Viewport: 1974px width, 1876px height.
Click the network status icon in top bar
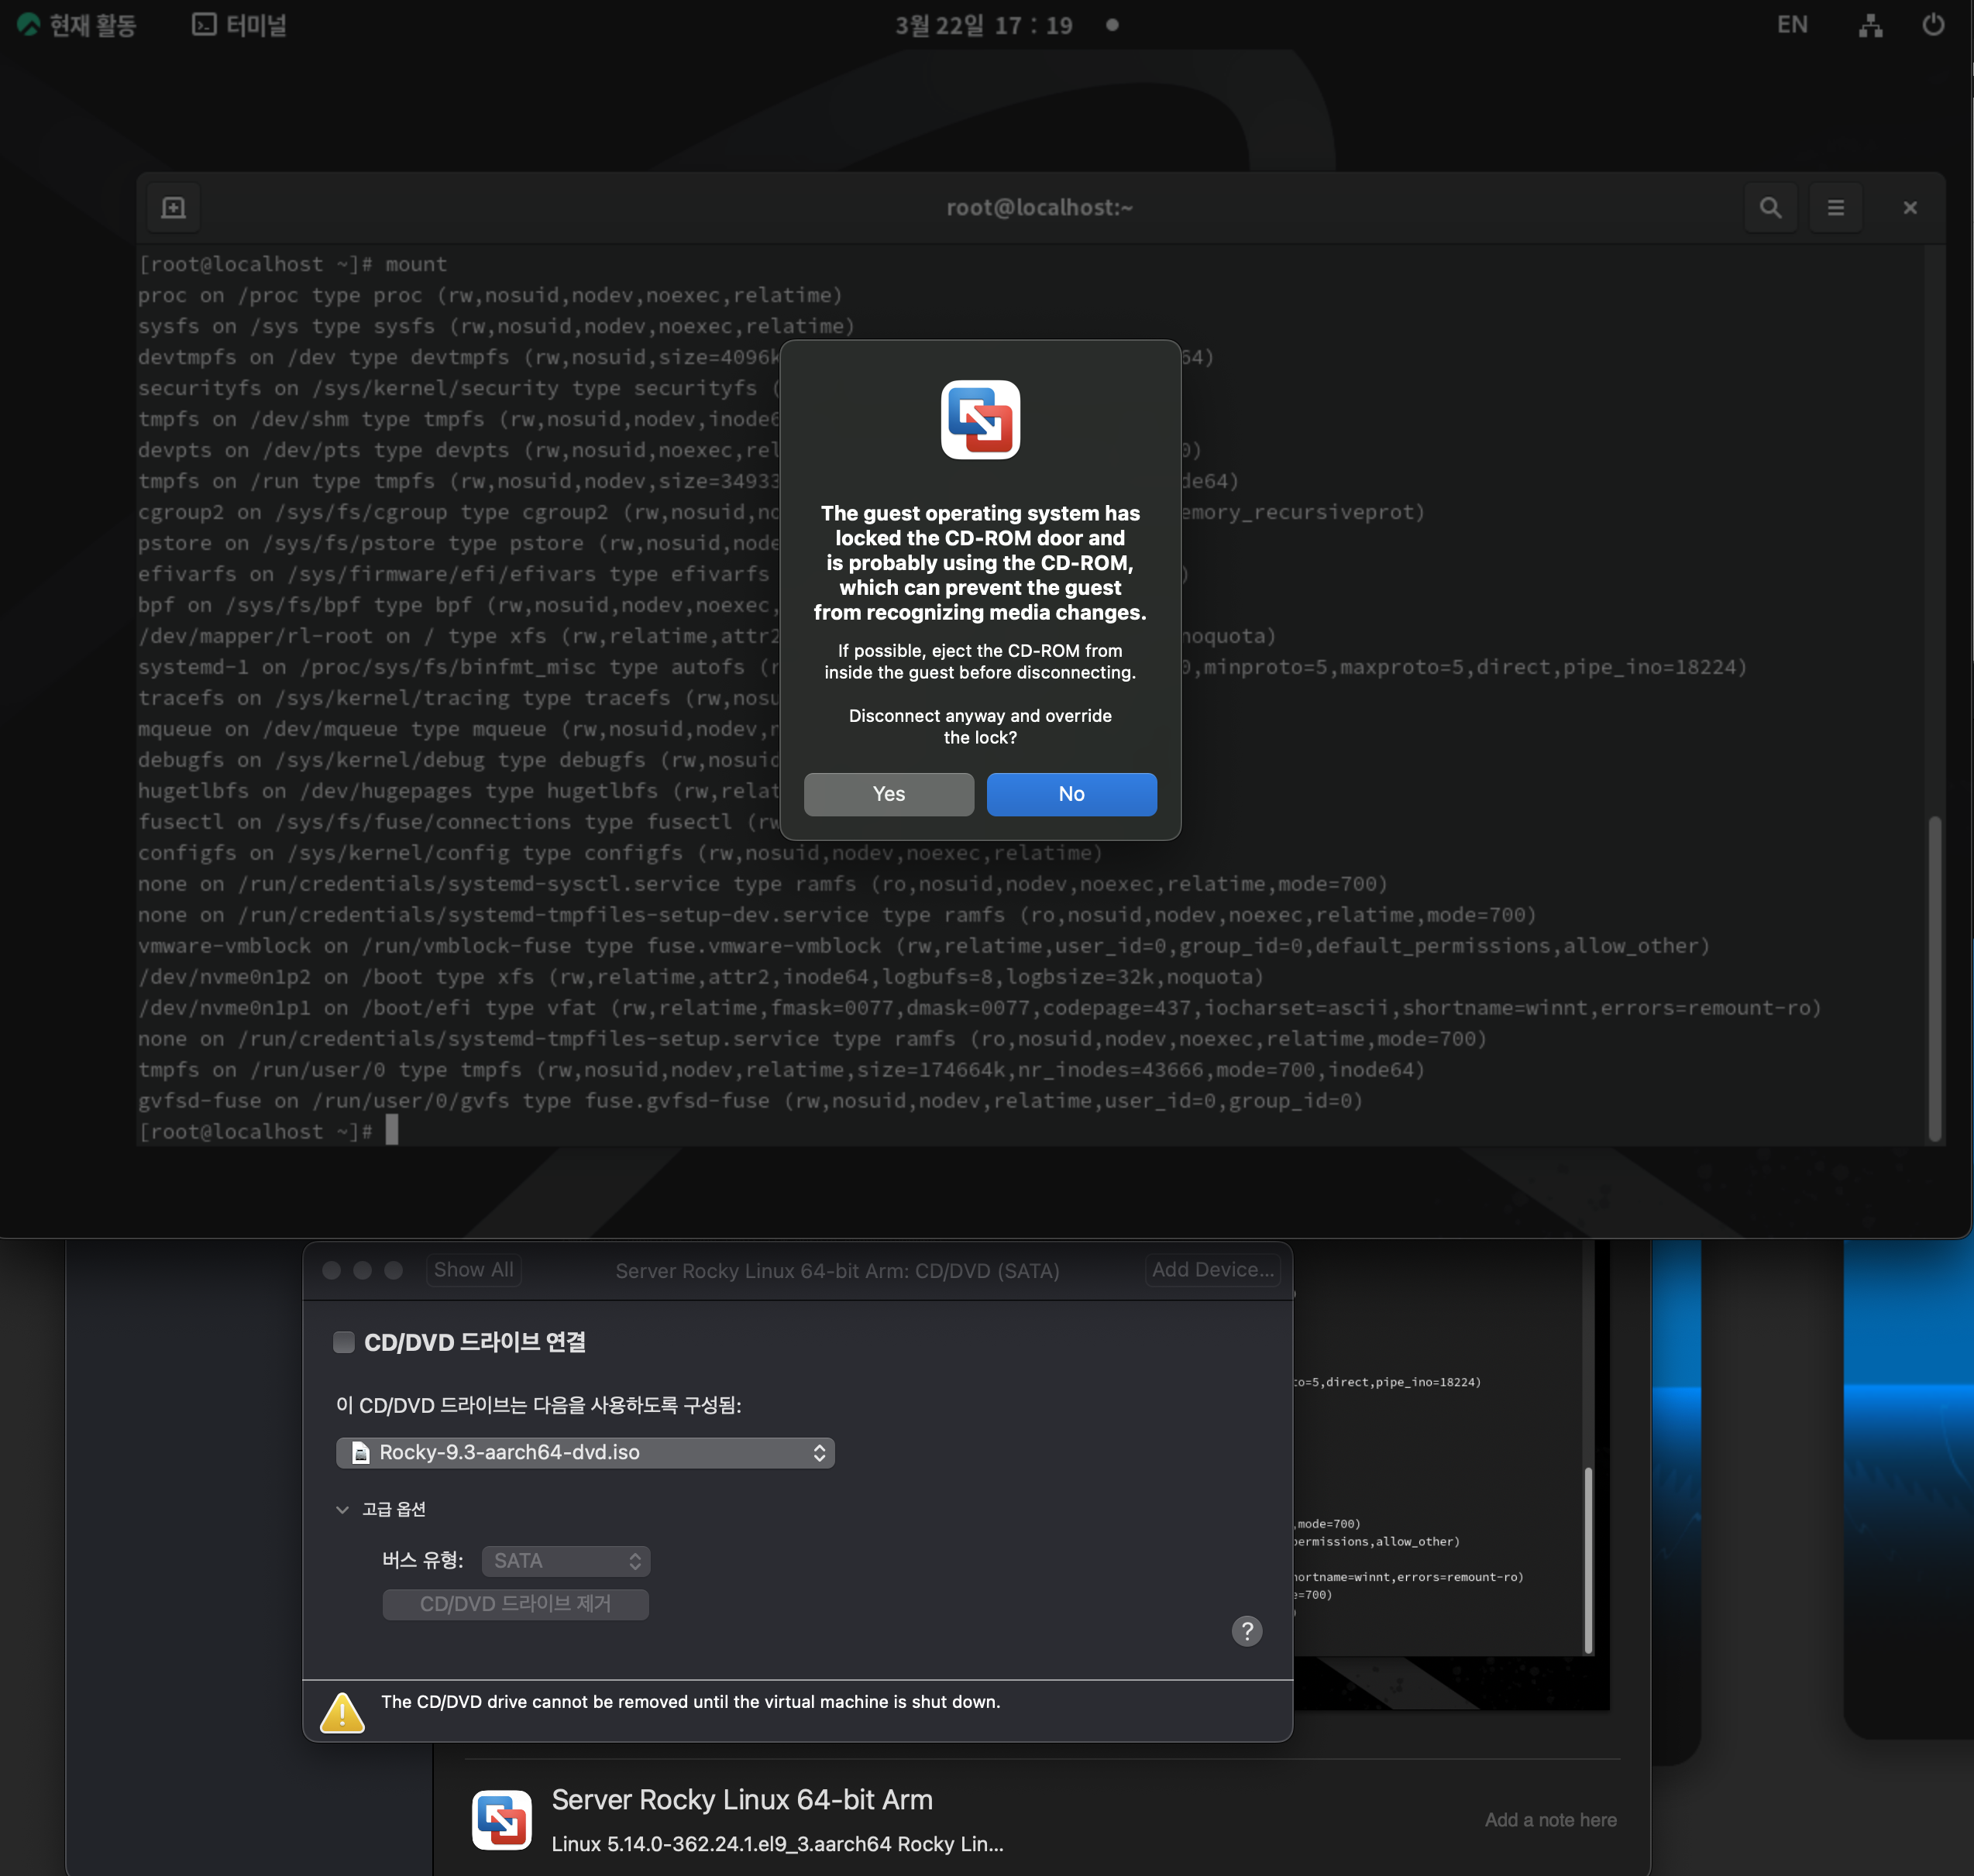(x=1870, y=26)
